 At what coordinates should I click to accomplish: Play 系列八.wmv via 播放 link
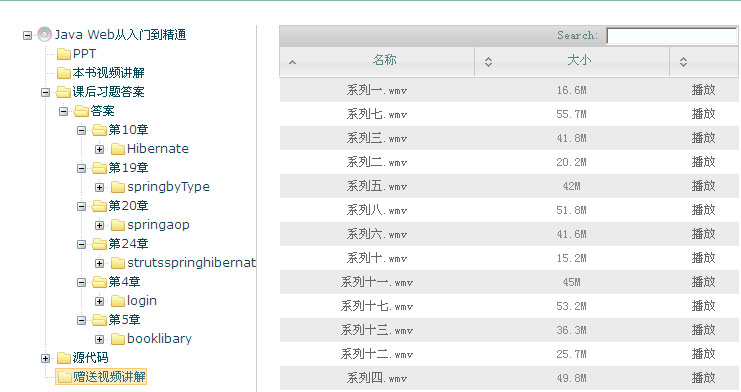[704, 210]
